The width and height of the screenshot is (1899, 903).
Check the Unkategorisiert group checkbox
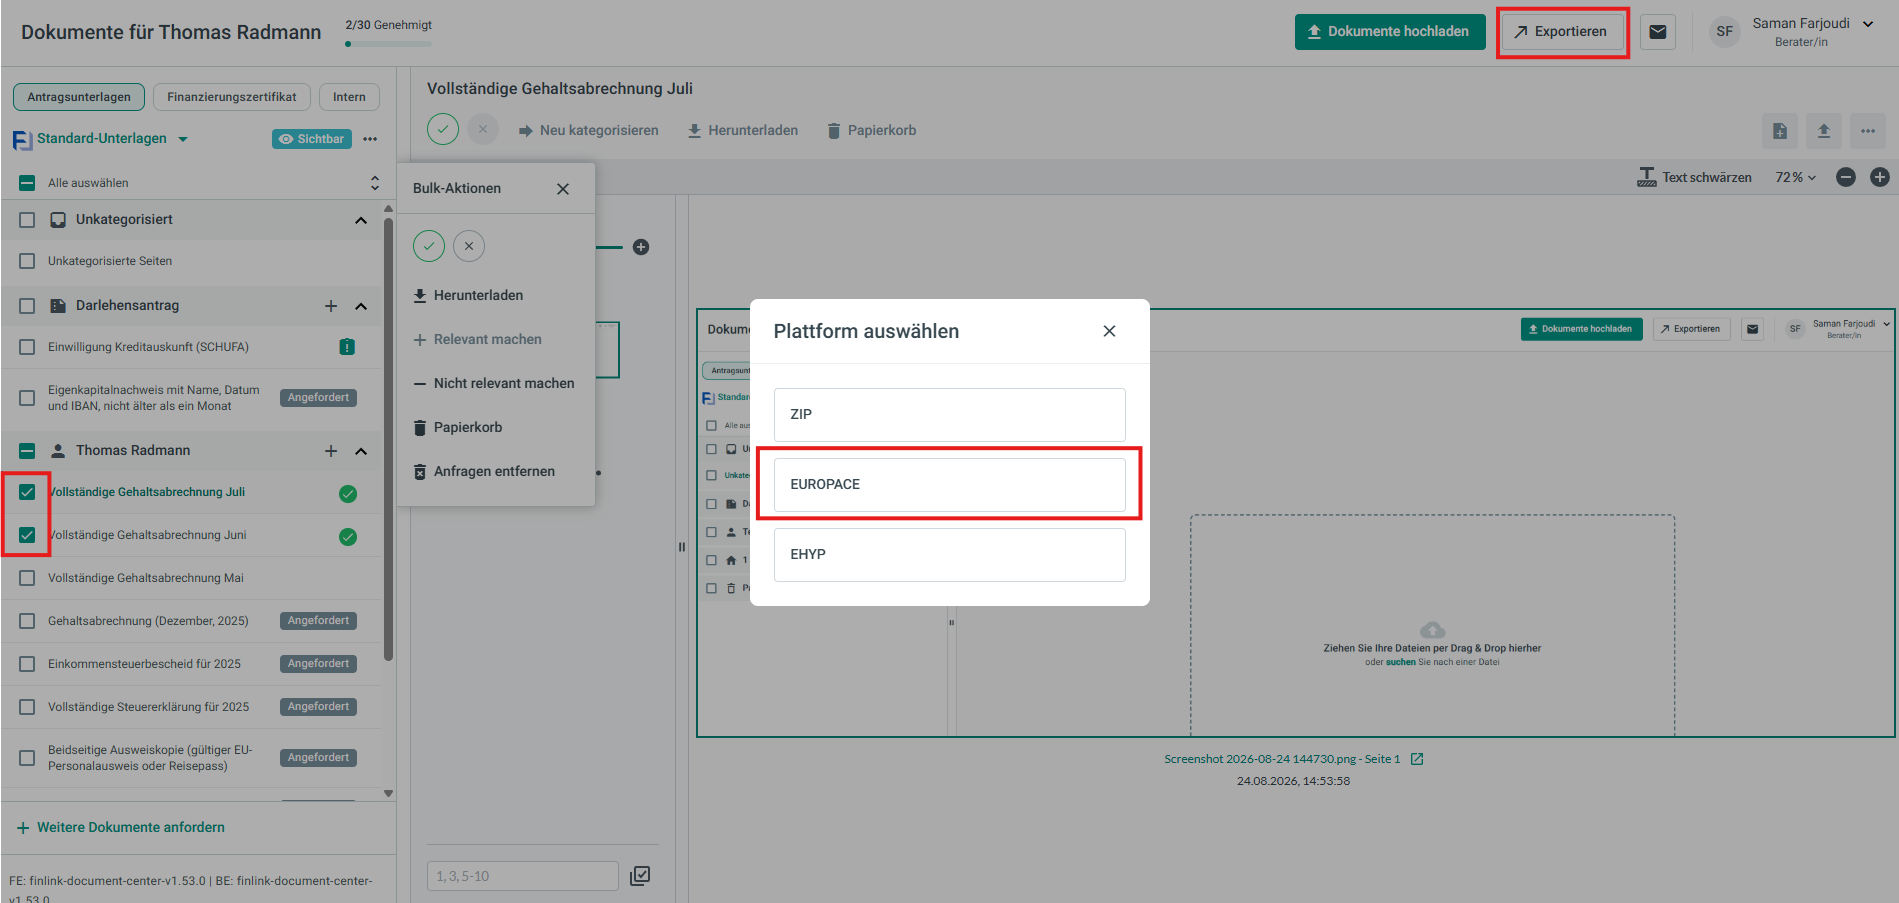click(x=27, y=220)
